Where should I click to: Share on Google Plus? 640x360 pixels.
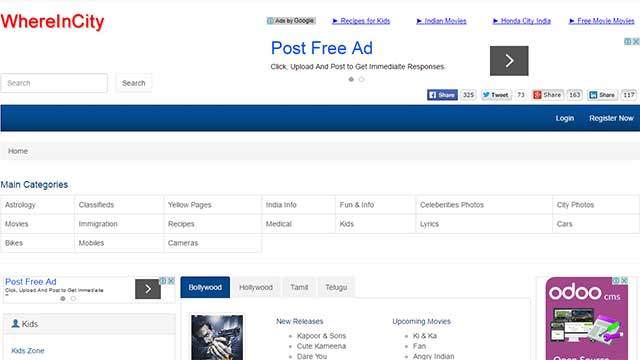coord(548,95)
